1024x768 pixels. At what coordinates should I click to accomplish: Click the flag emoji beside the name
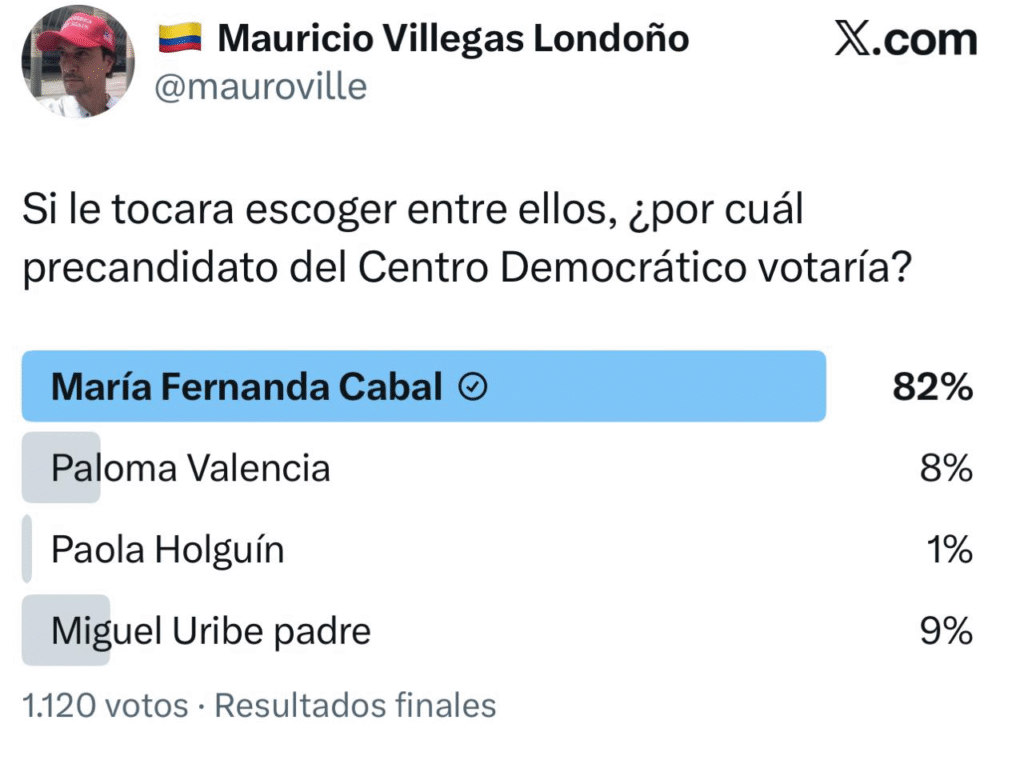coord(180,38)
